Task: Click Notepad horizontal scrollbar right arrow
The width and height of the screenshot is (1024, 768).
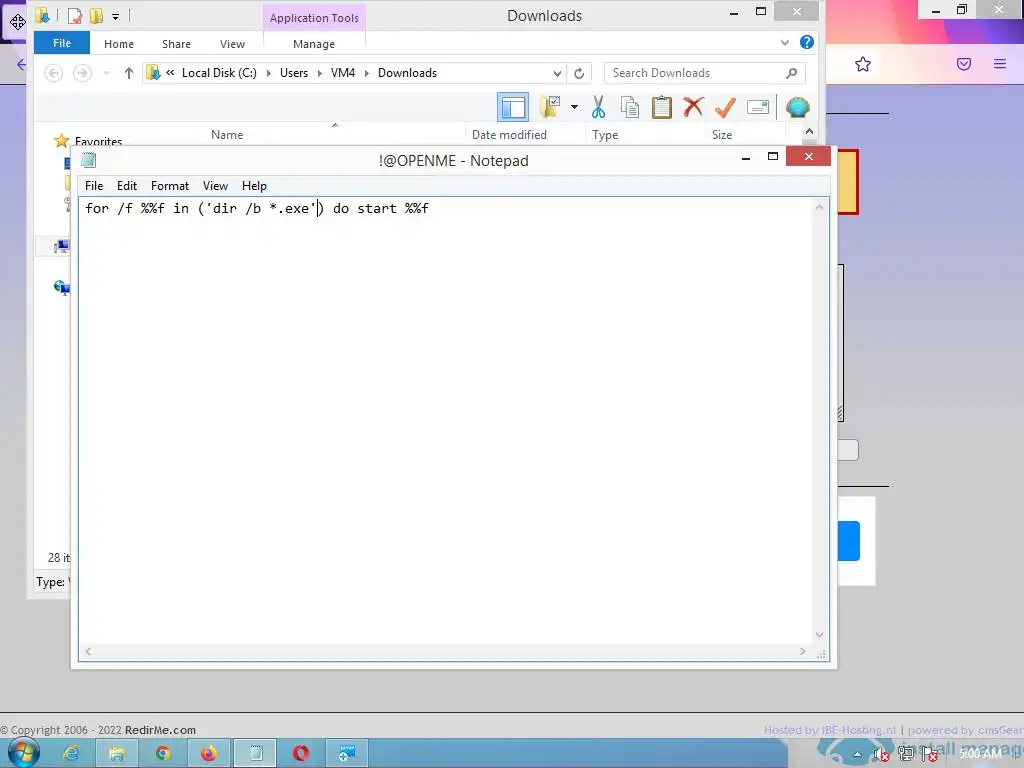Action: pos(803,651)
